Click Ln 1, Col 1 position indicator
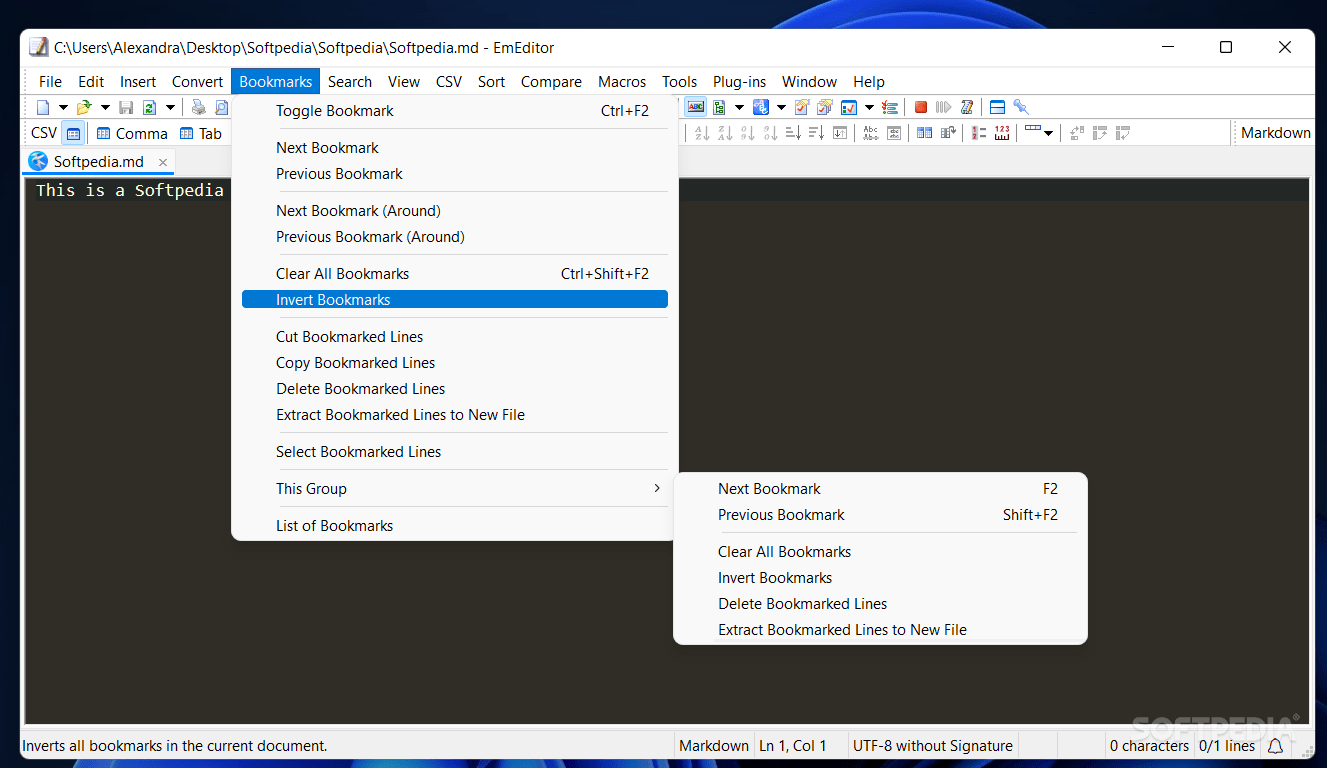Image resolution: width=1327 pixels, height=768 pixels. click(793, 746)
